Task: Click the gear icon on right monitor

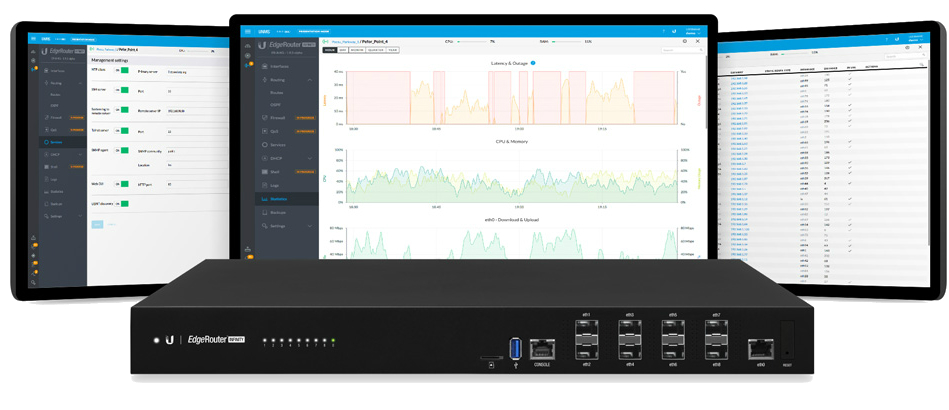Action: click(907, 47)
